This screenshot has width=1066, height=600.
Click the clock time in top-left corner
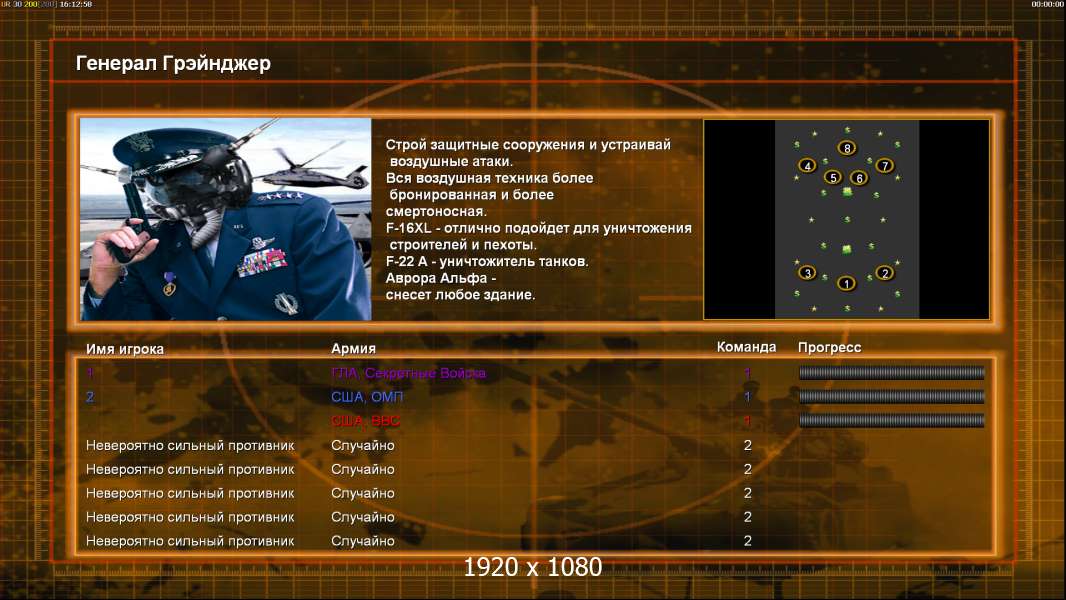(76, 4)
